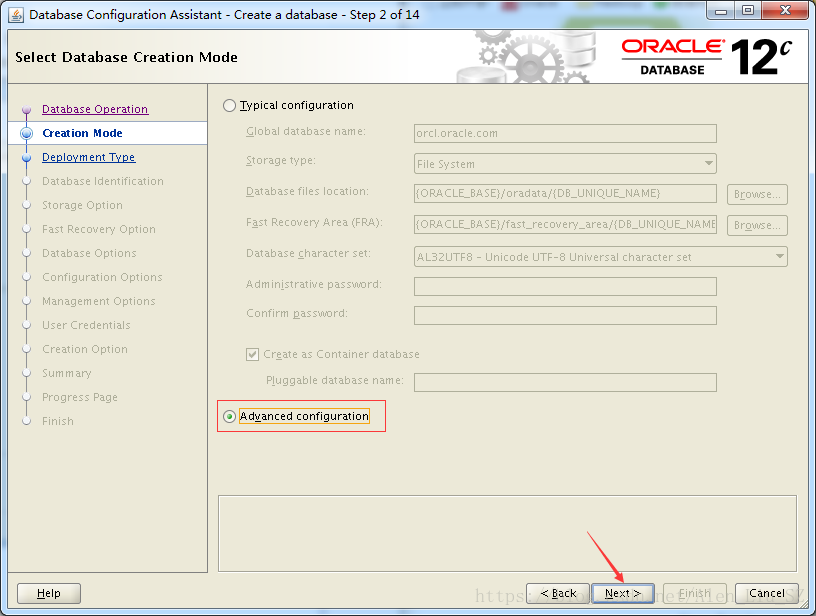Click the Fast Recovery Option step
The width and height of the screenshot is (816, 616).
99,229
